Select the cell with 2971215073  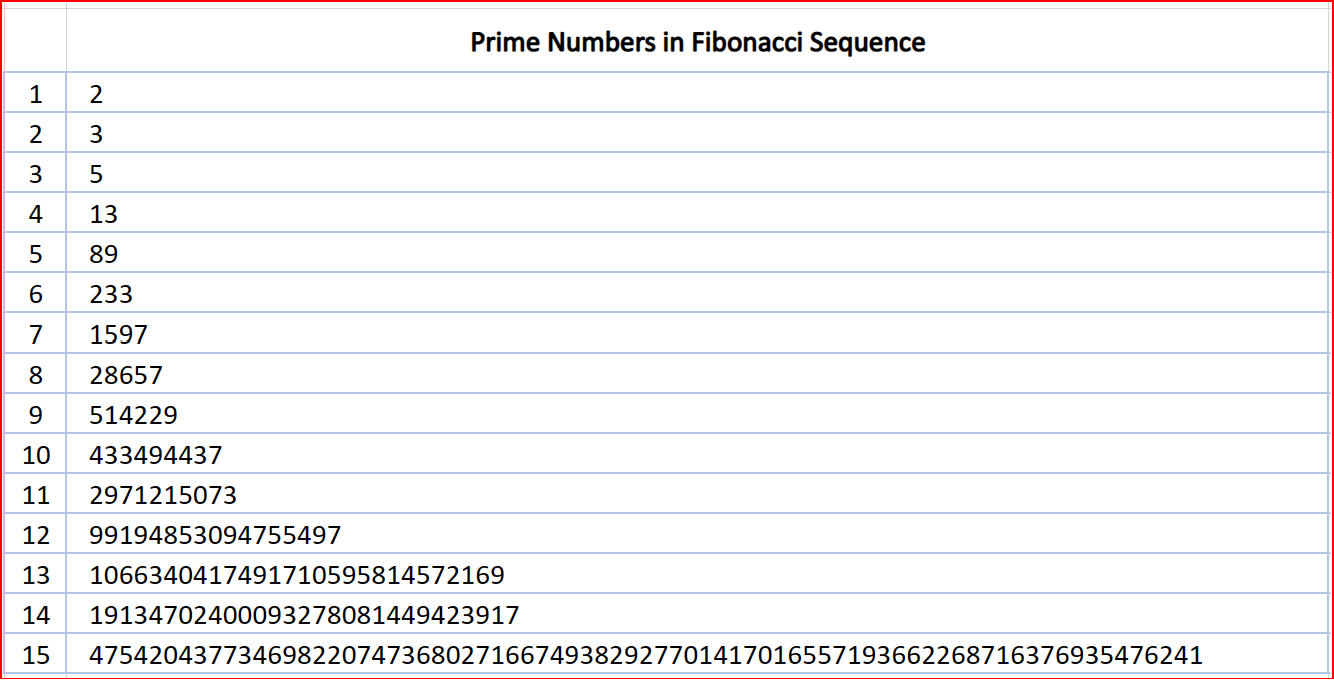pyautogui.click(x=163, y=495)
